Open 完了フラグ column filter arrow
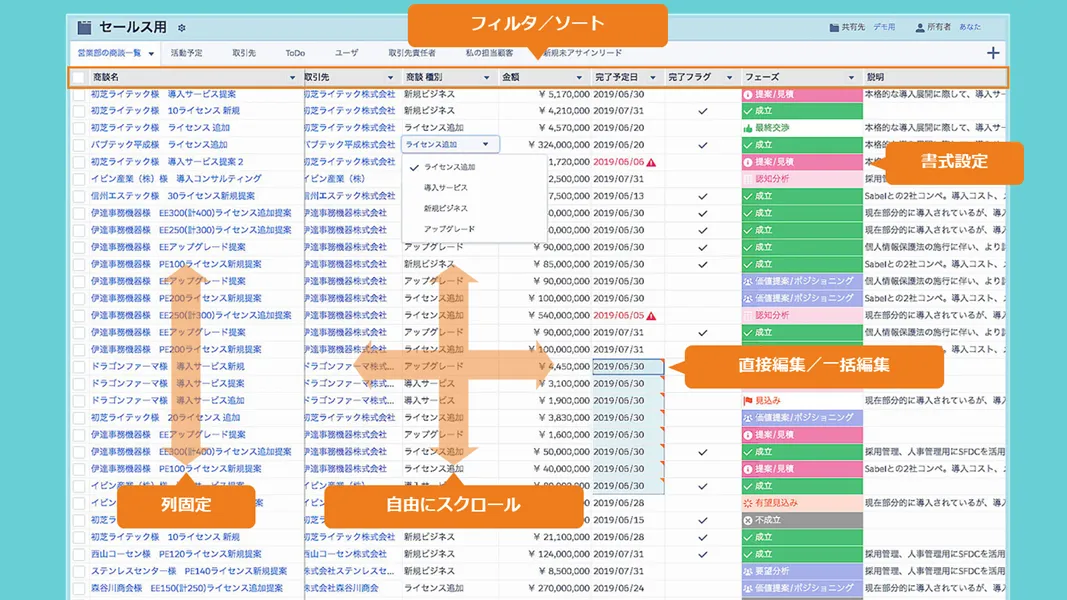This screenshot has height=600, width=1067. (729, 78)
